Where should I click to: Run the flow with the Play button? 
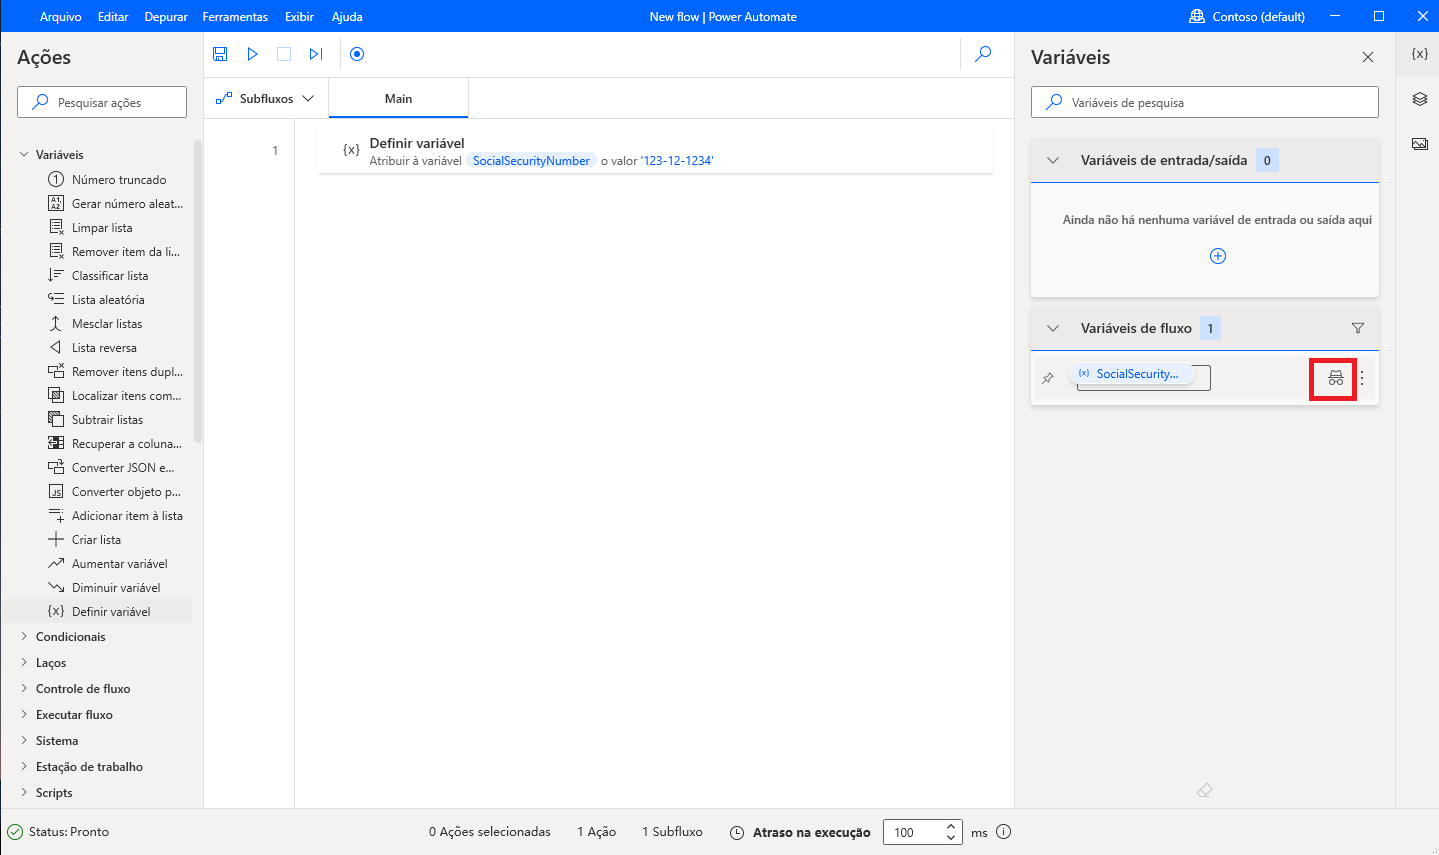[x=253, y=54]
